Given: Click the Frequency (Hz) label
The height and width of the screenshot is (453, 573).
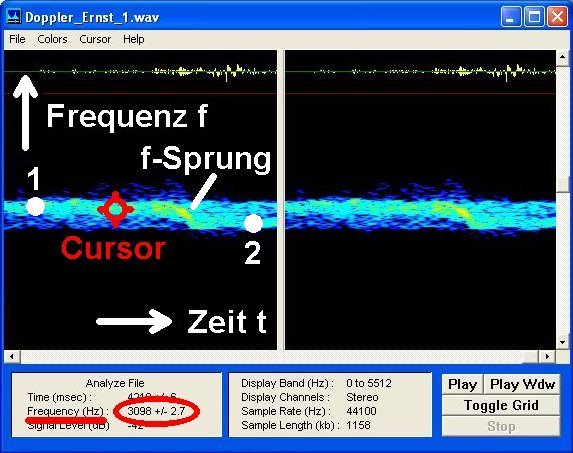Looking at the screenshot, I should coord(68,411).
